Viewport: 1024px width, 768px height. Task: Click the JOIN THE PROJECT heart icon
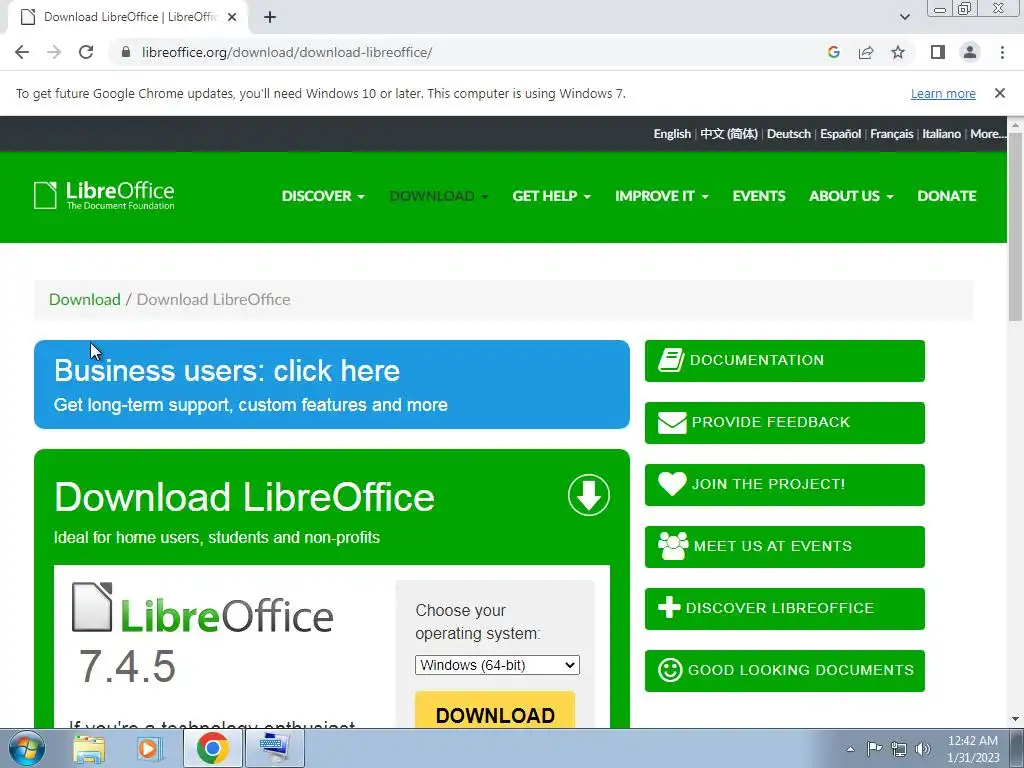tap(672, 484)
